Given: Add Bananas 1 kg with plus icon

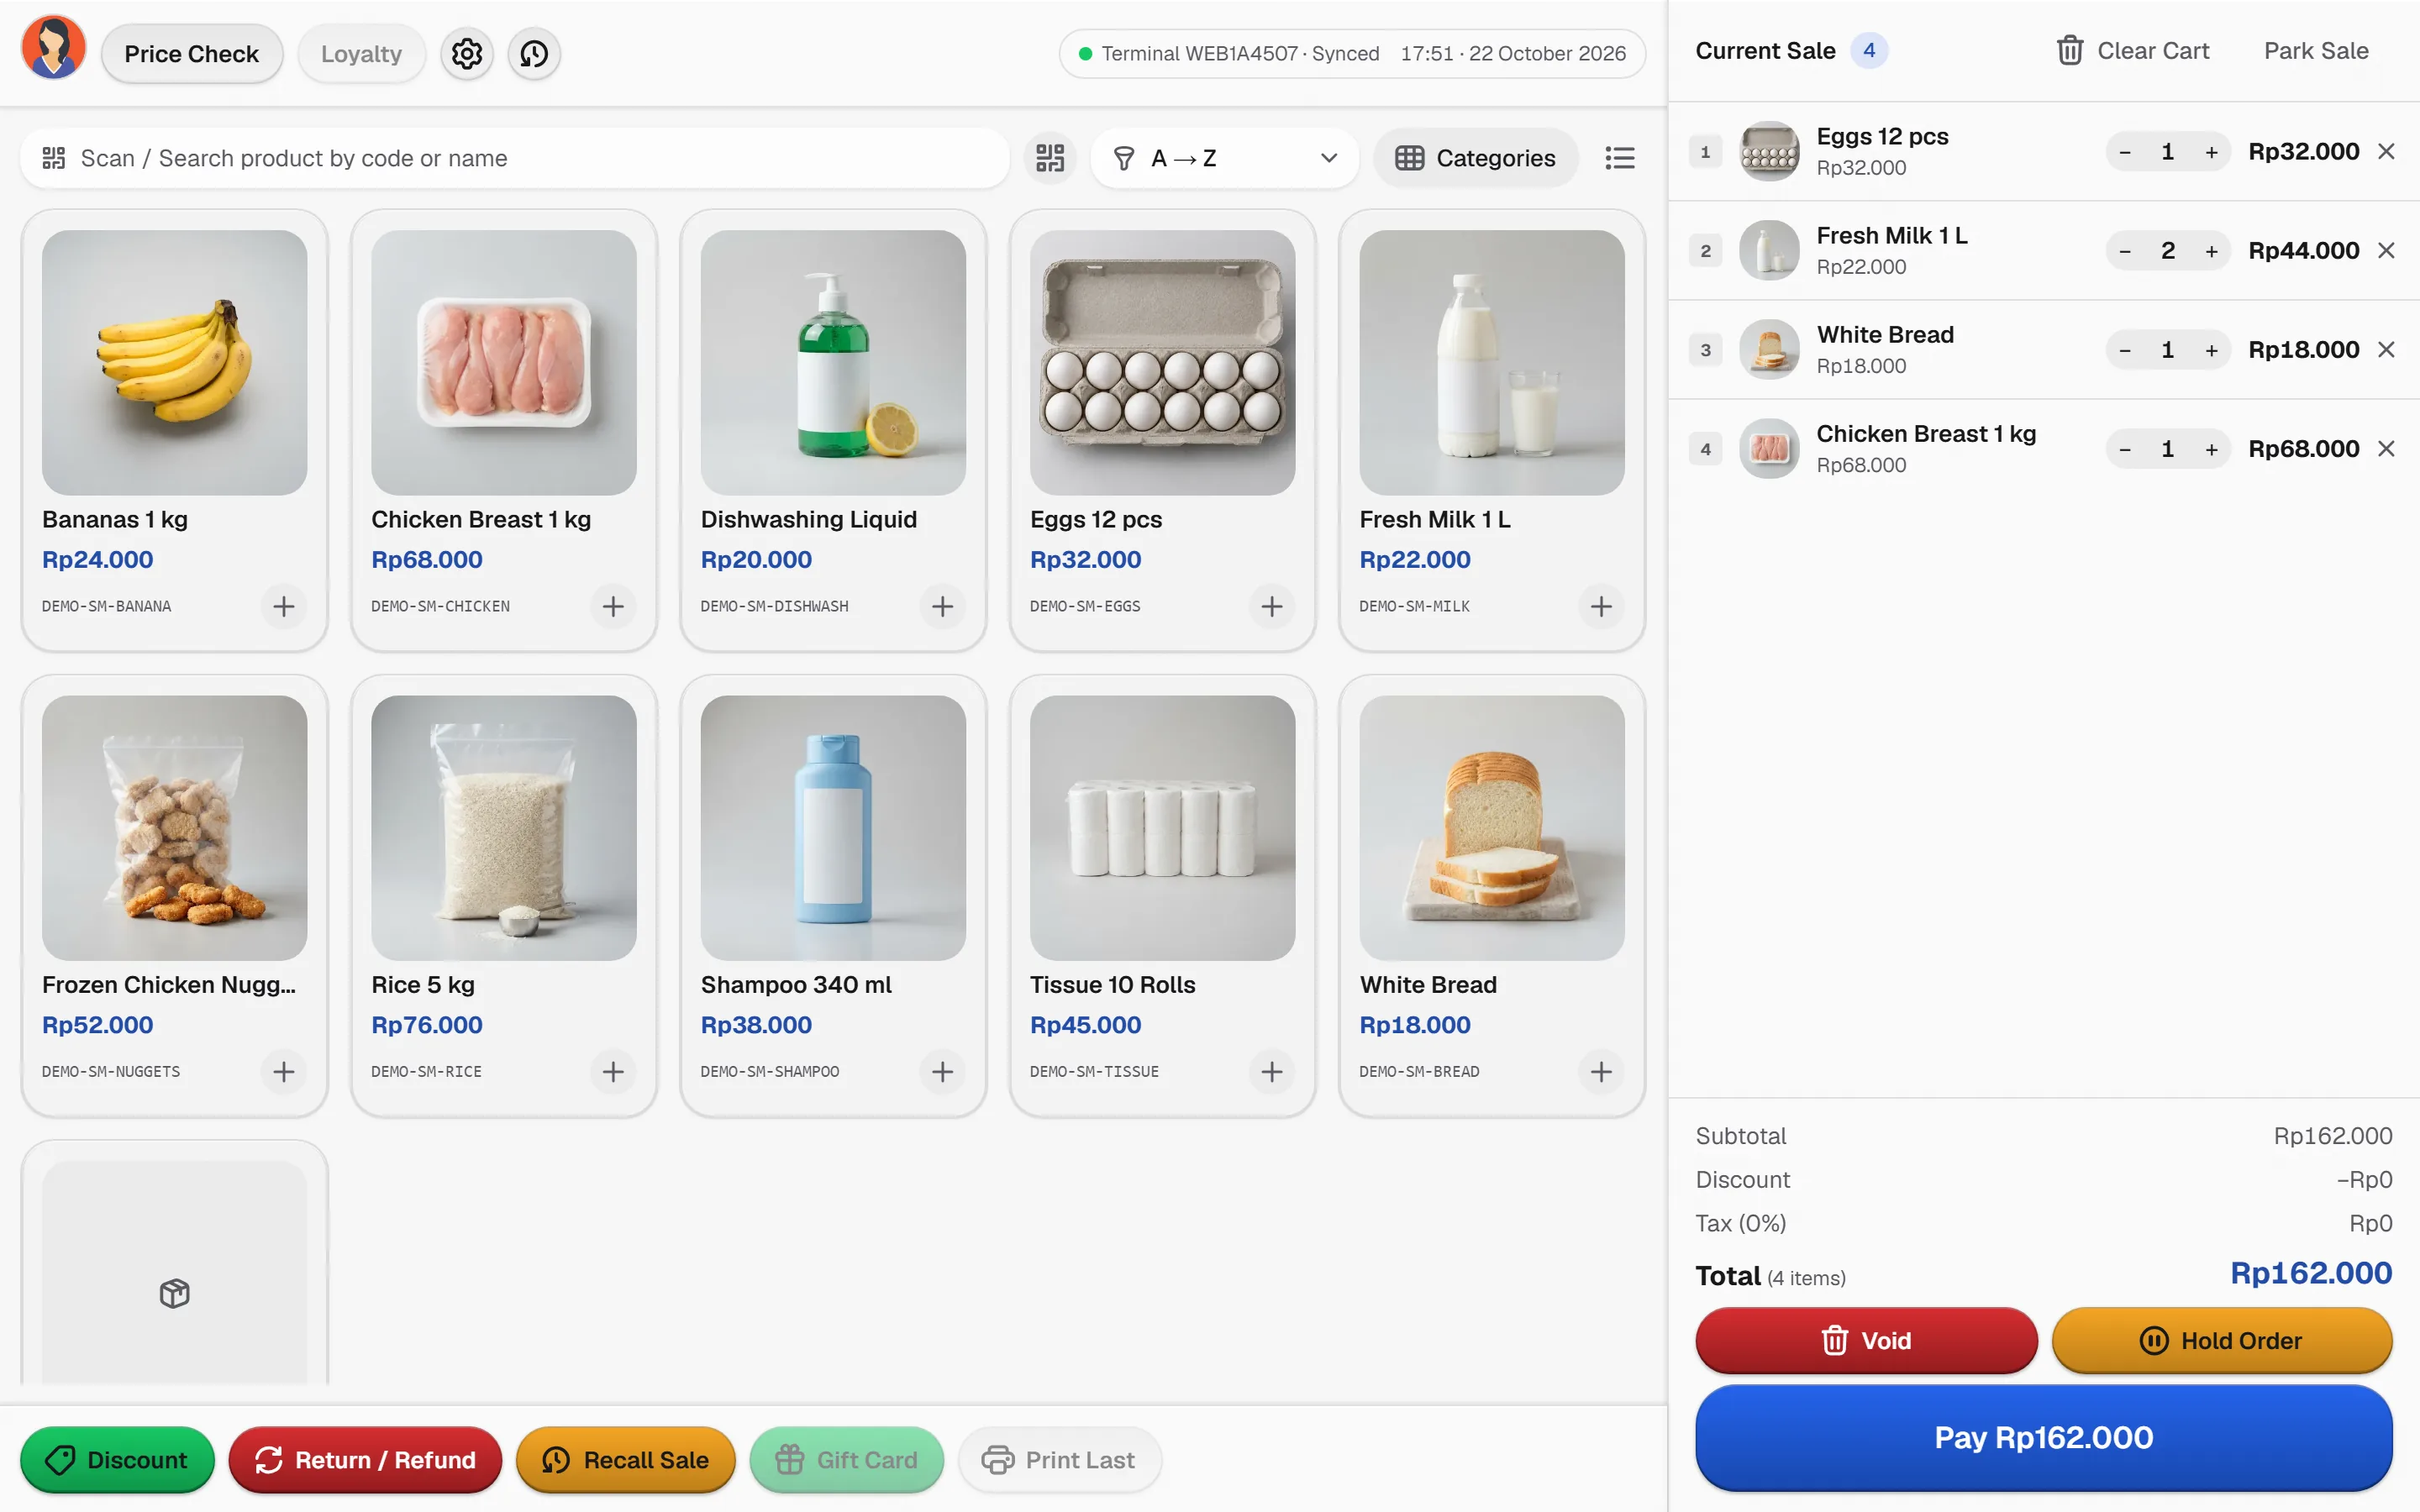Looking at the screenshot, I should point(284,606).
